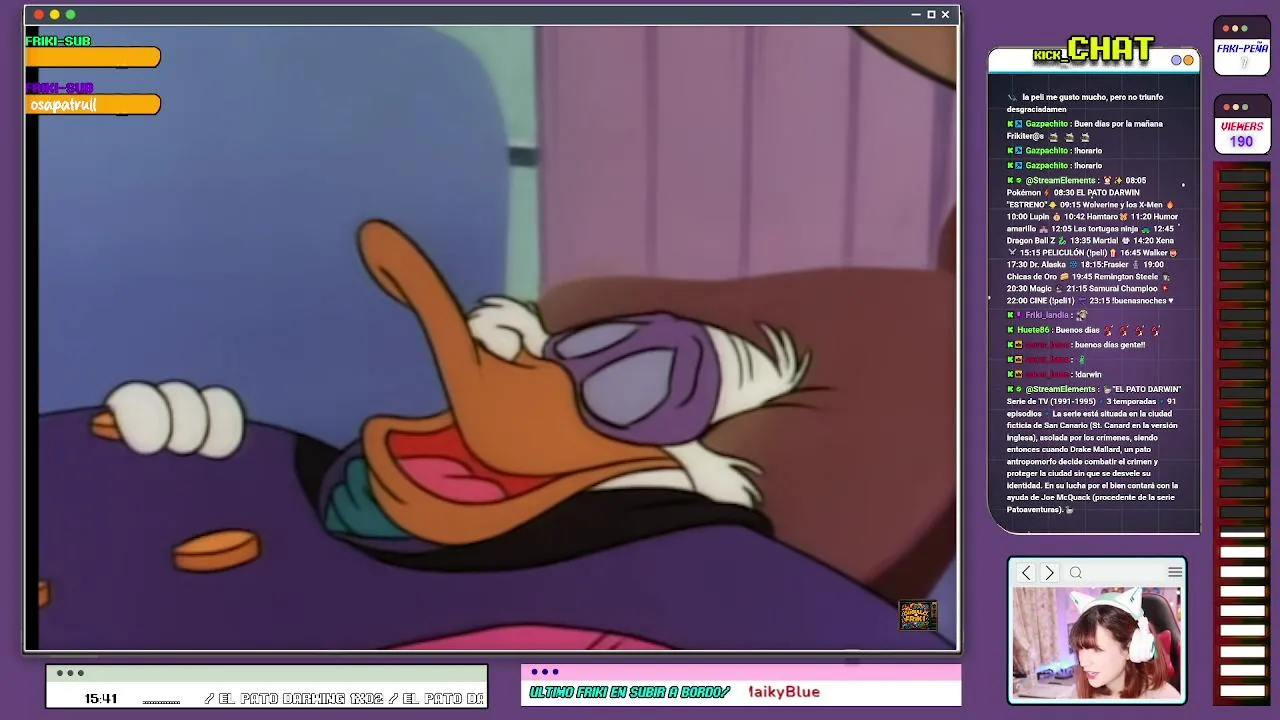This screenshot has height=720, width=1280.
Task: Click '15:15 PELICULÓN (!peli)' in schedule message
Action: tap(1064, 253)
